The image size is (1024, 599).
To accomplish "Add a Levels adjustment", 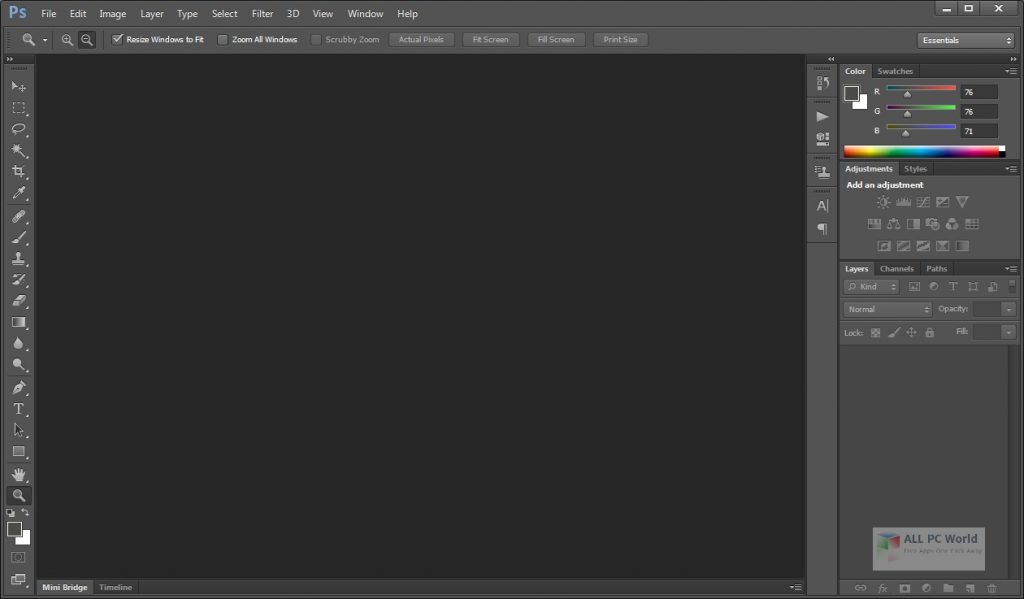I will click(x=903, y=202).
